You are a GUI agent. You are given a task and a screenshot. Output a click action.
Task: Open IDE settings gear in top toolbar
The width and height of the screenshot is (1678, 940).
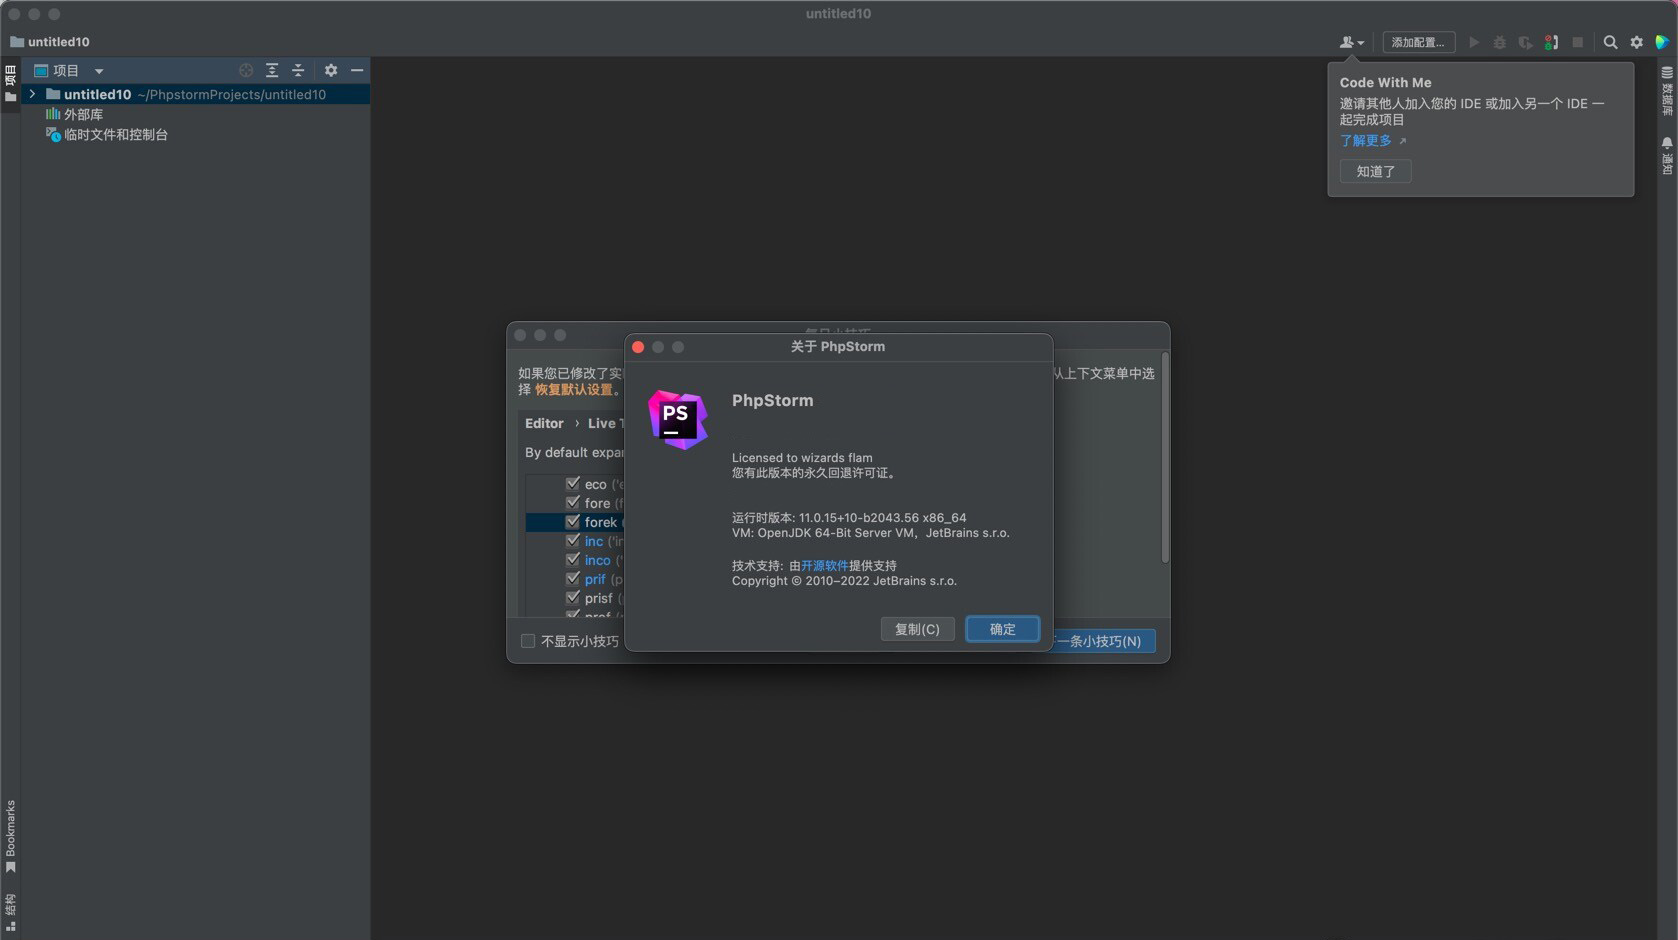[1636, 42]
